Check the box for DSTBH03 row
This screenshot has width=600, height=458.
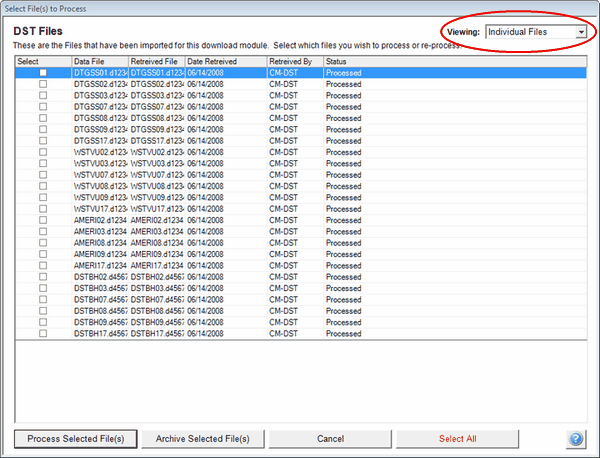coord(43,288)
